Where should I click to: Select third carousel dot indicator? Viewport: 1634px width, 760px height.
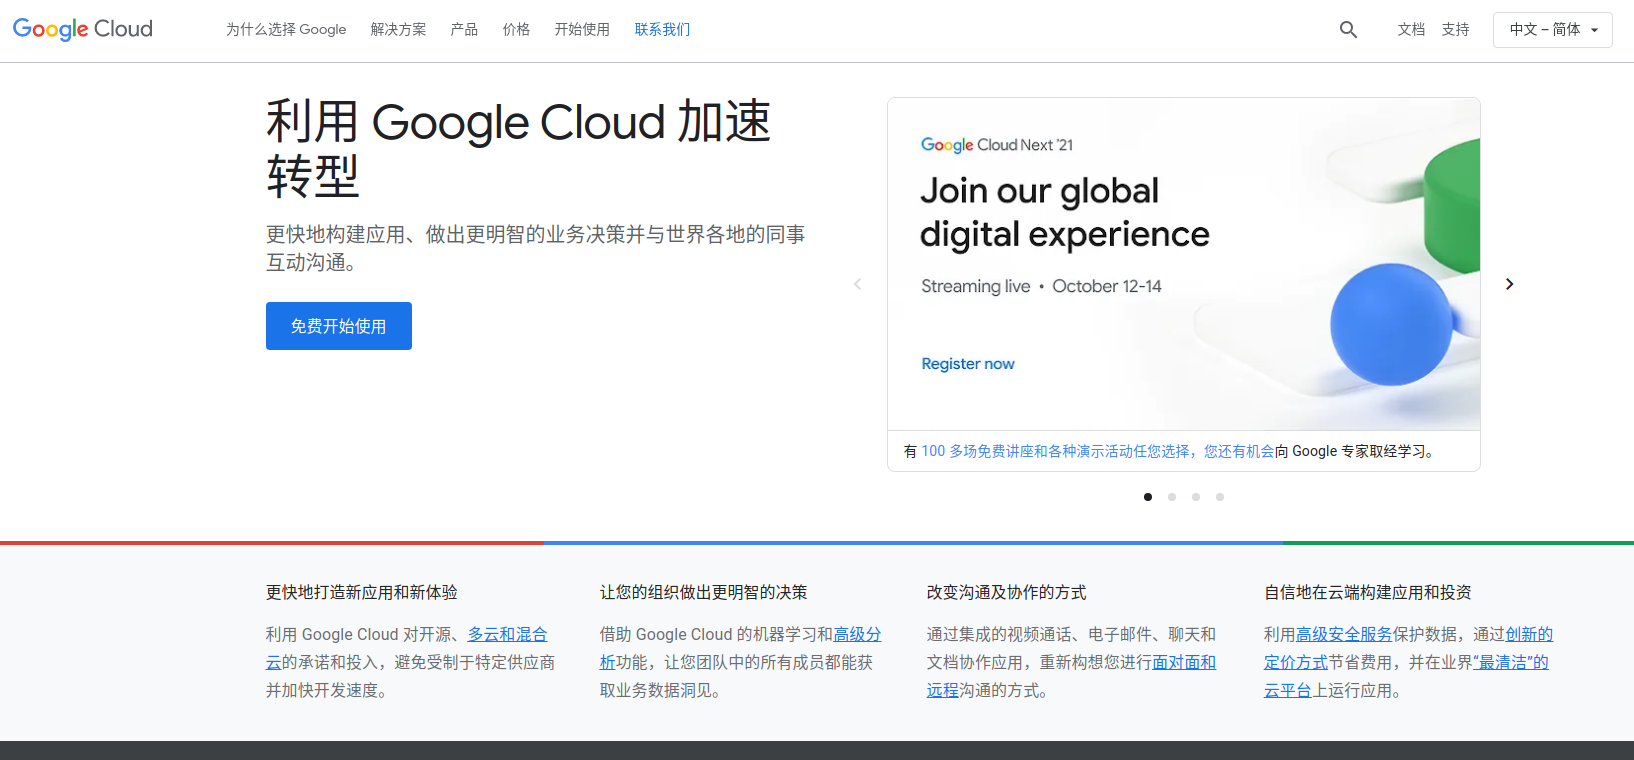coord(1196,497)
